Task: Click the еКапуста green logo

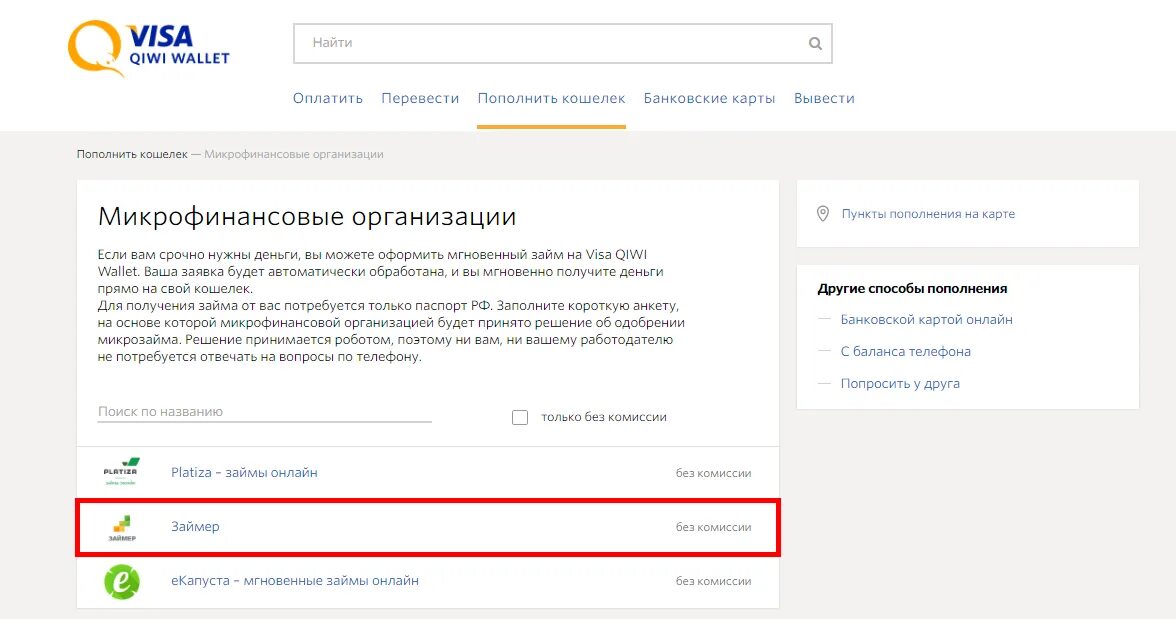Action: [122, 581]
